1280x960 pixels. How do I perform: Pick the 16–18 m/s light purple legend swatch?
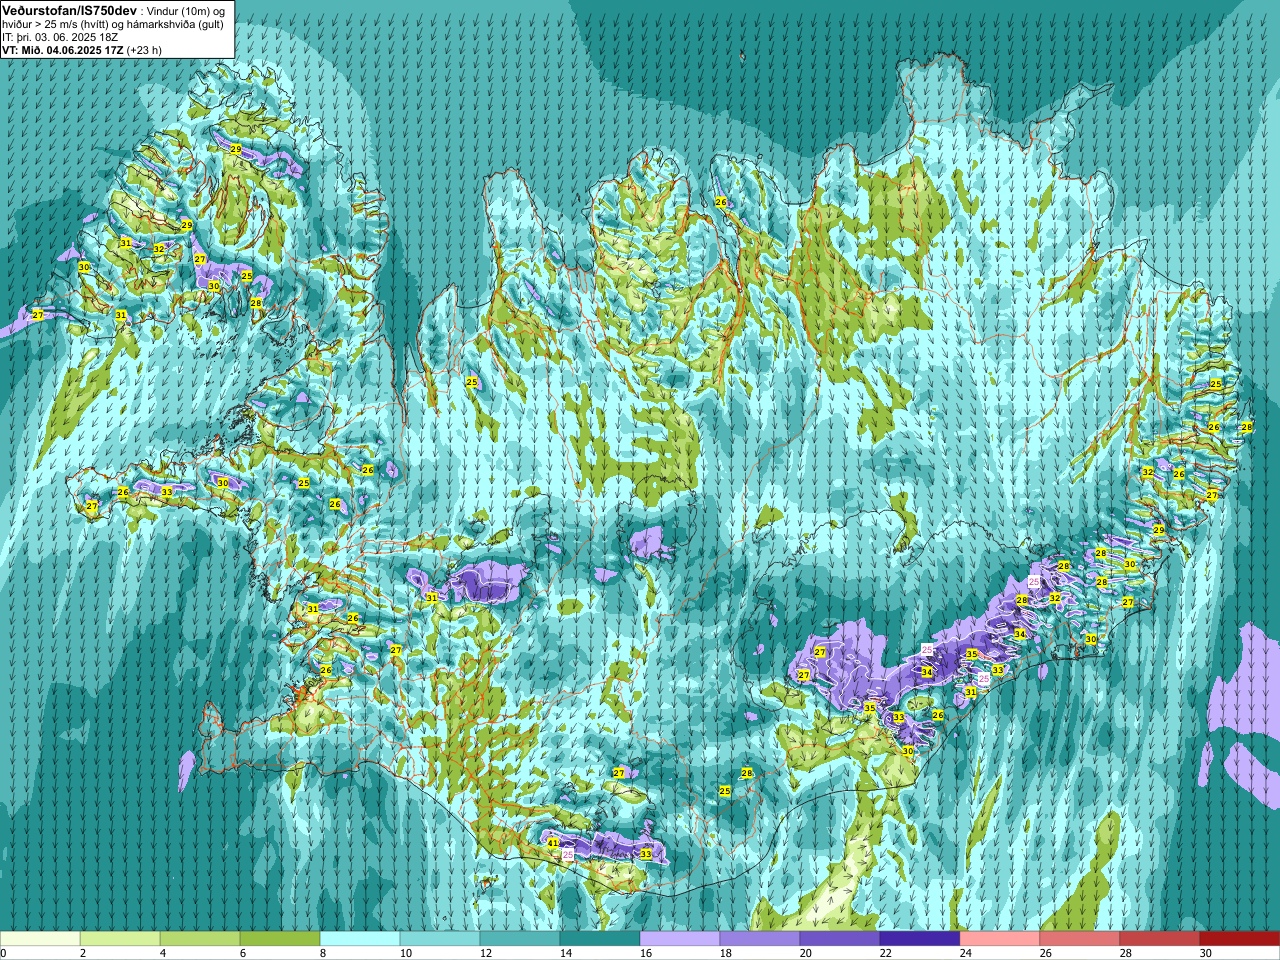point(680,939)
